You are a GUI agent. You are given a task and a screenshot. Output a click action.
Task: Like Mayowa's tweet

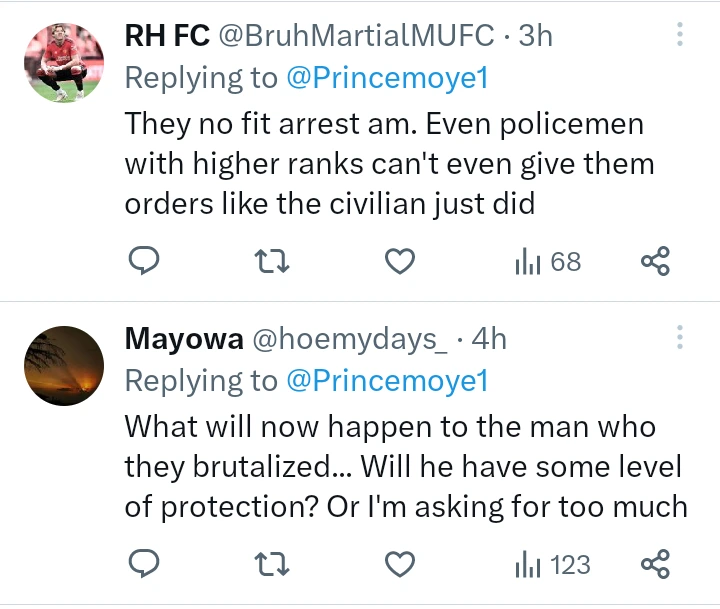click(400, 565)
